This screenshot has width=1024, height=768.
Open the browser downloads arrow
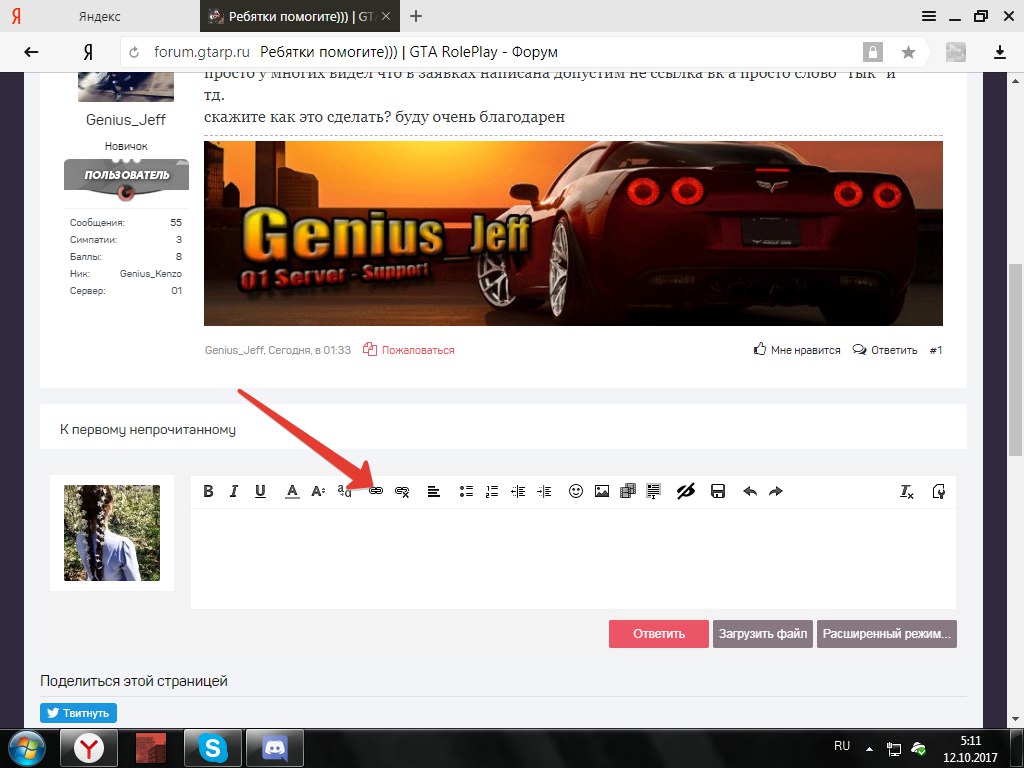(x=999, y=52)
